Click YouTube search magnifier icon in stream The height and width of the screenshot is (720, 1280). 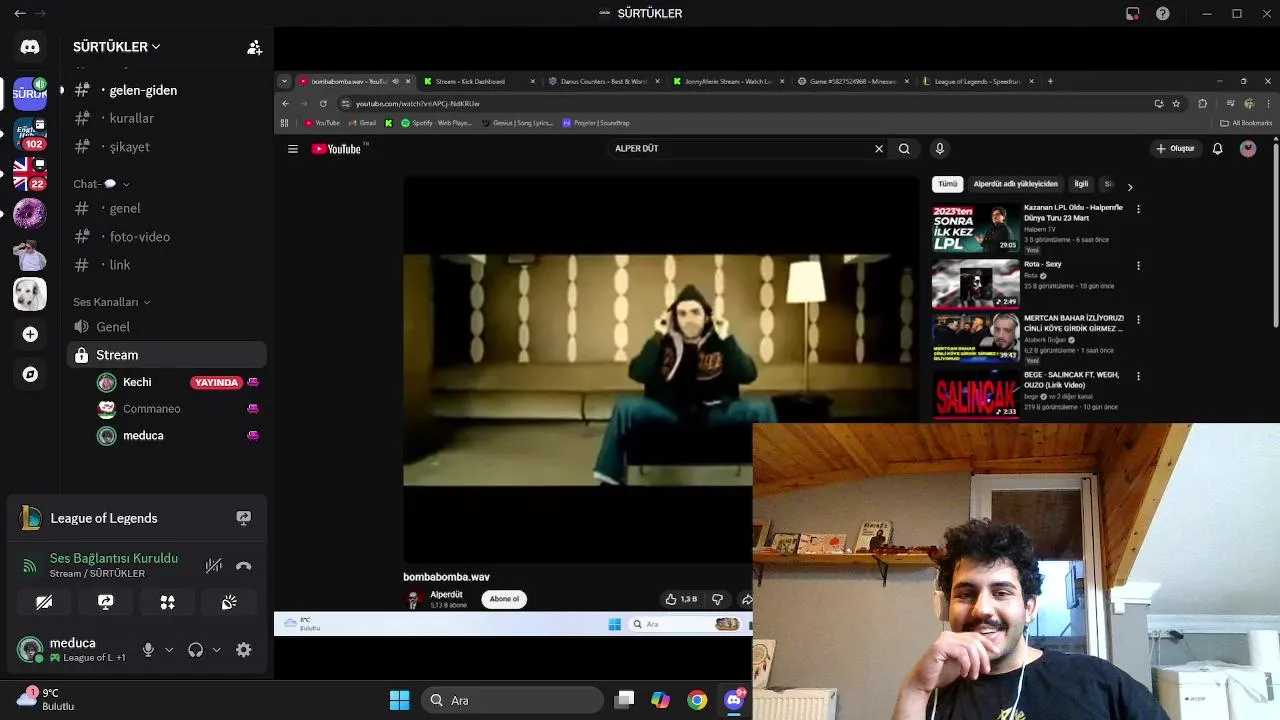[x=904, y=149]
